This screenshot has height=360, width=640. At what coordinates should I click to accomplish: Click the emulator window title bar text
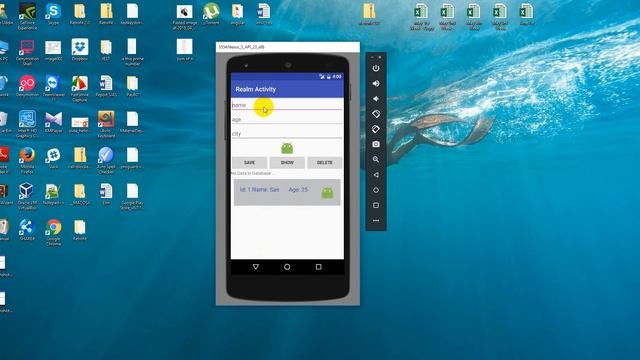click(242, 47)
